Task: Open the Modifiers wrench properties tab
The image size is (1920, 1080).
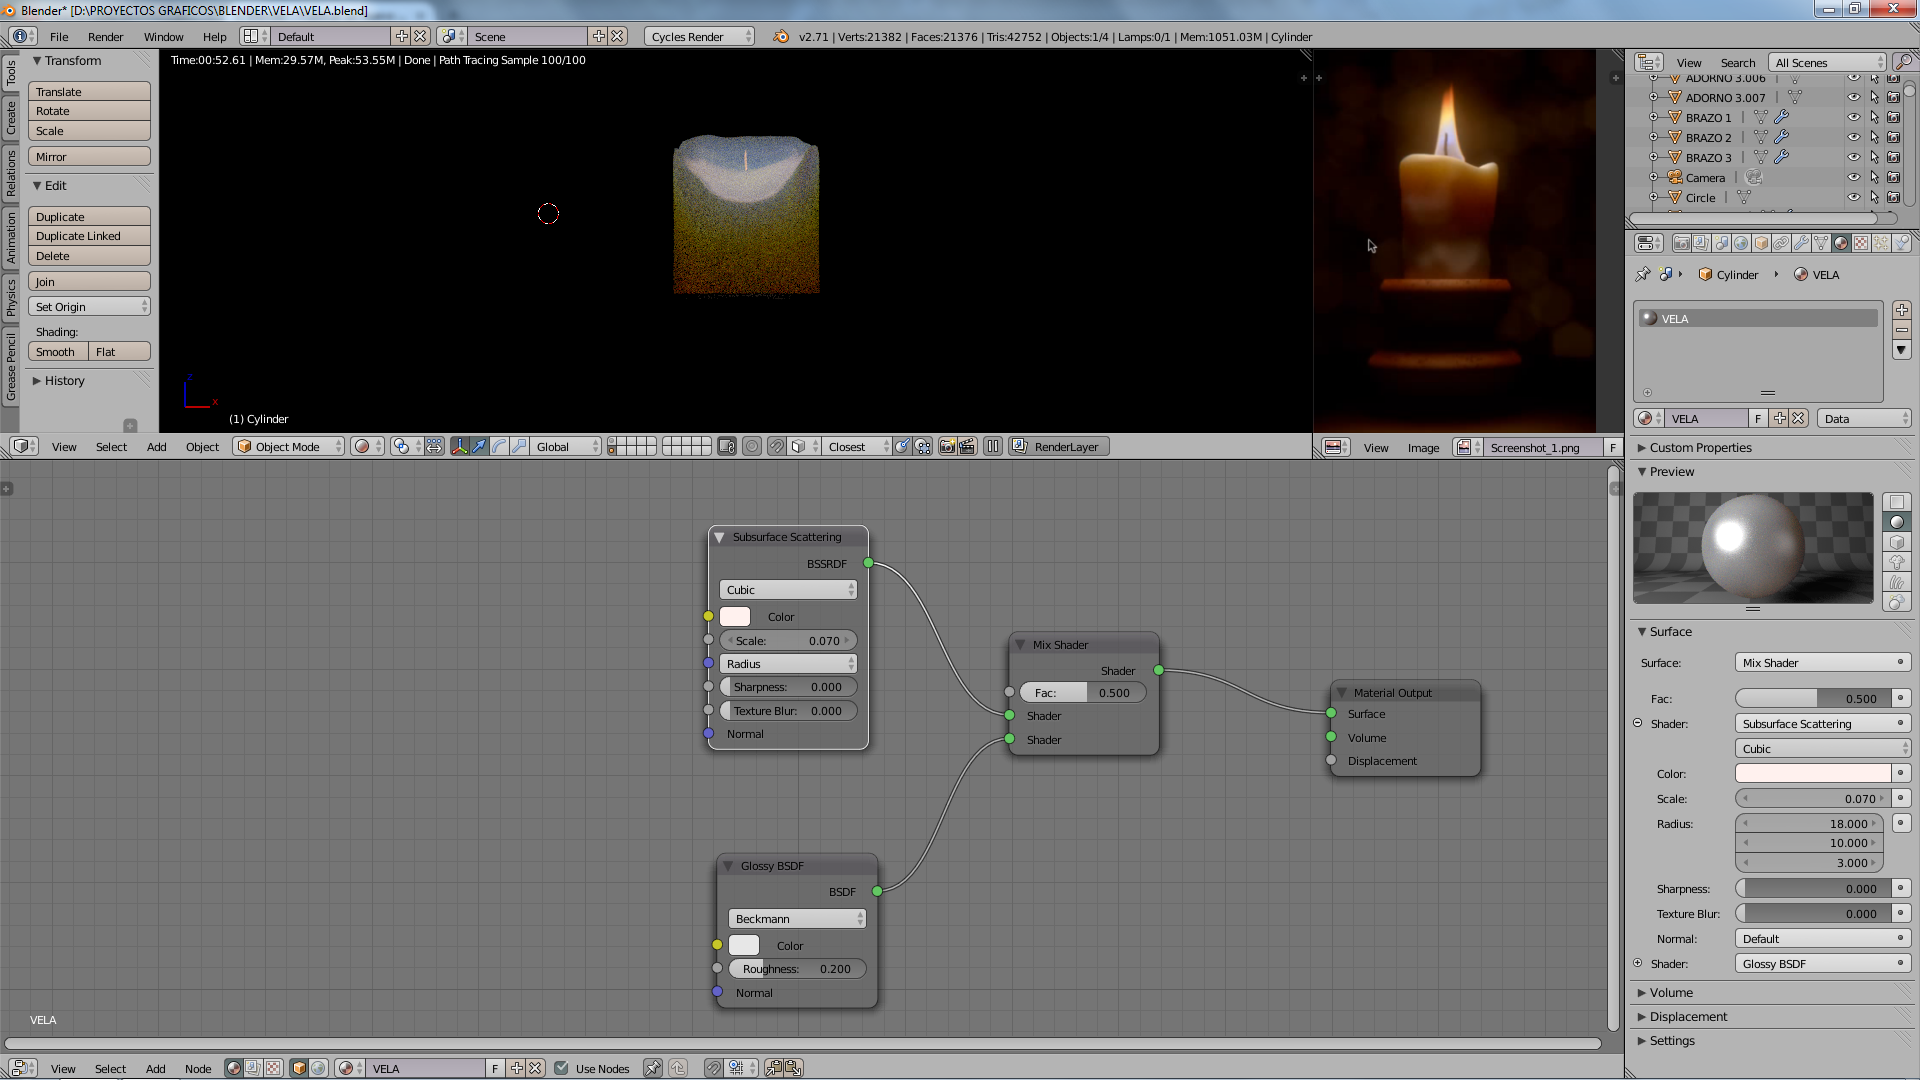Action: point(1801,243)
